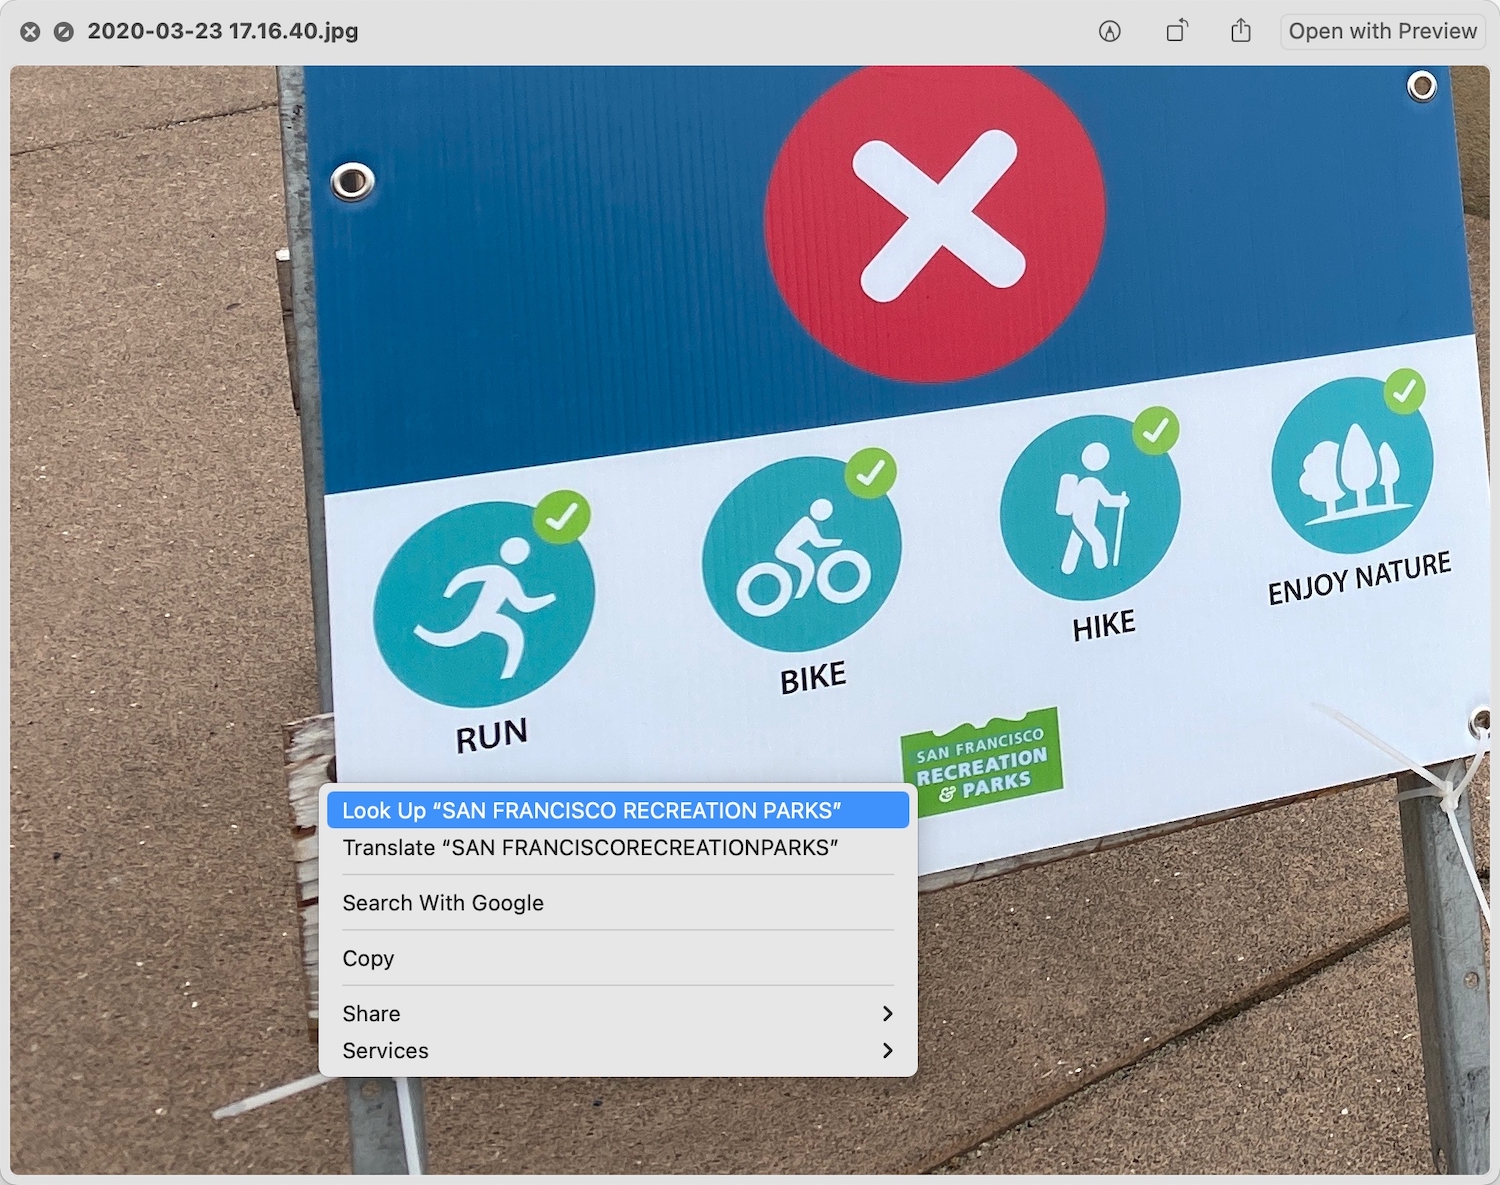Click the green checkmark on the bike icon
This screenshot has width=1500, height=1185.
tap(870, 472)
